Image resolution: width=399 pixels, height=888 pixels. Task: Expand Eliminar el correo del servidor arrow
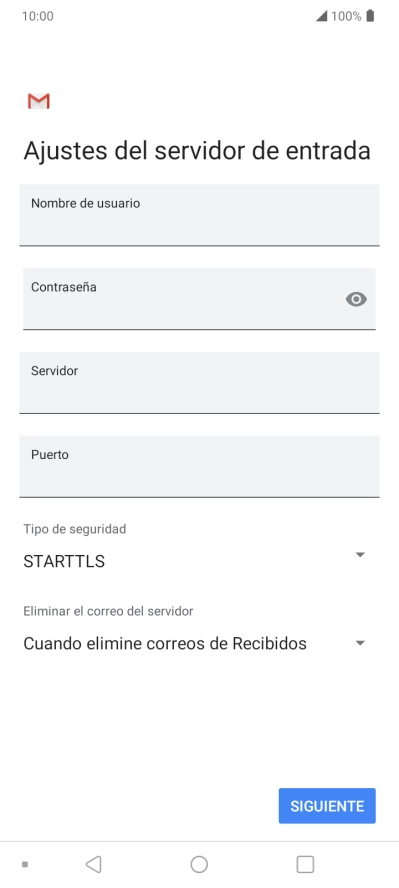point(360,643)
